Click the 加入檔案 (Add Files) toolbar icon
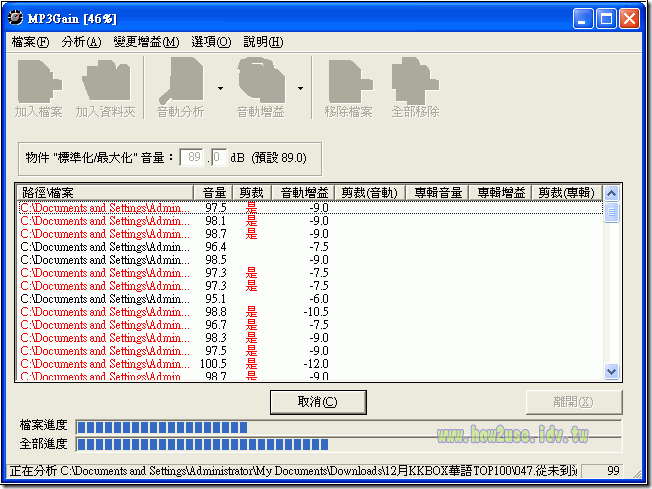Screen dimensions: 652x489 click(39, 88)
